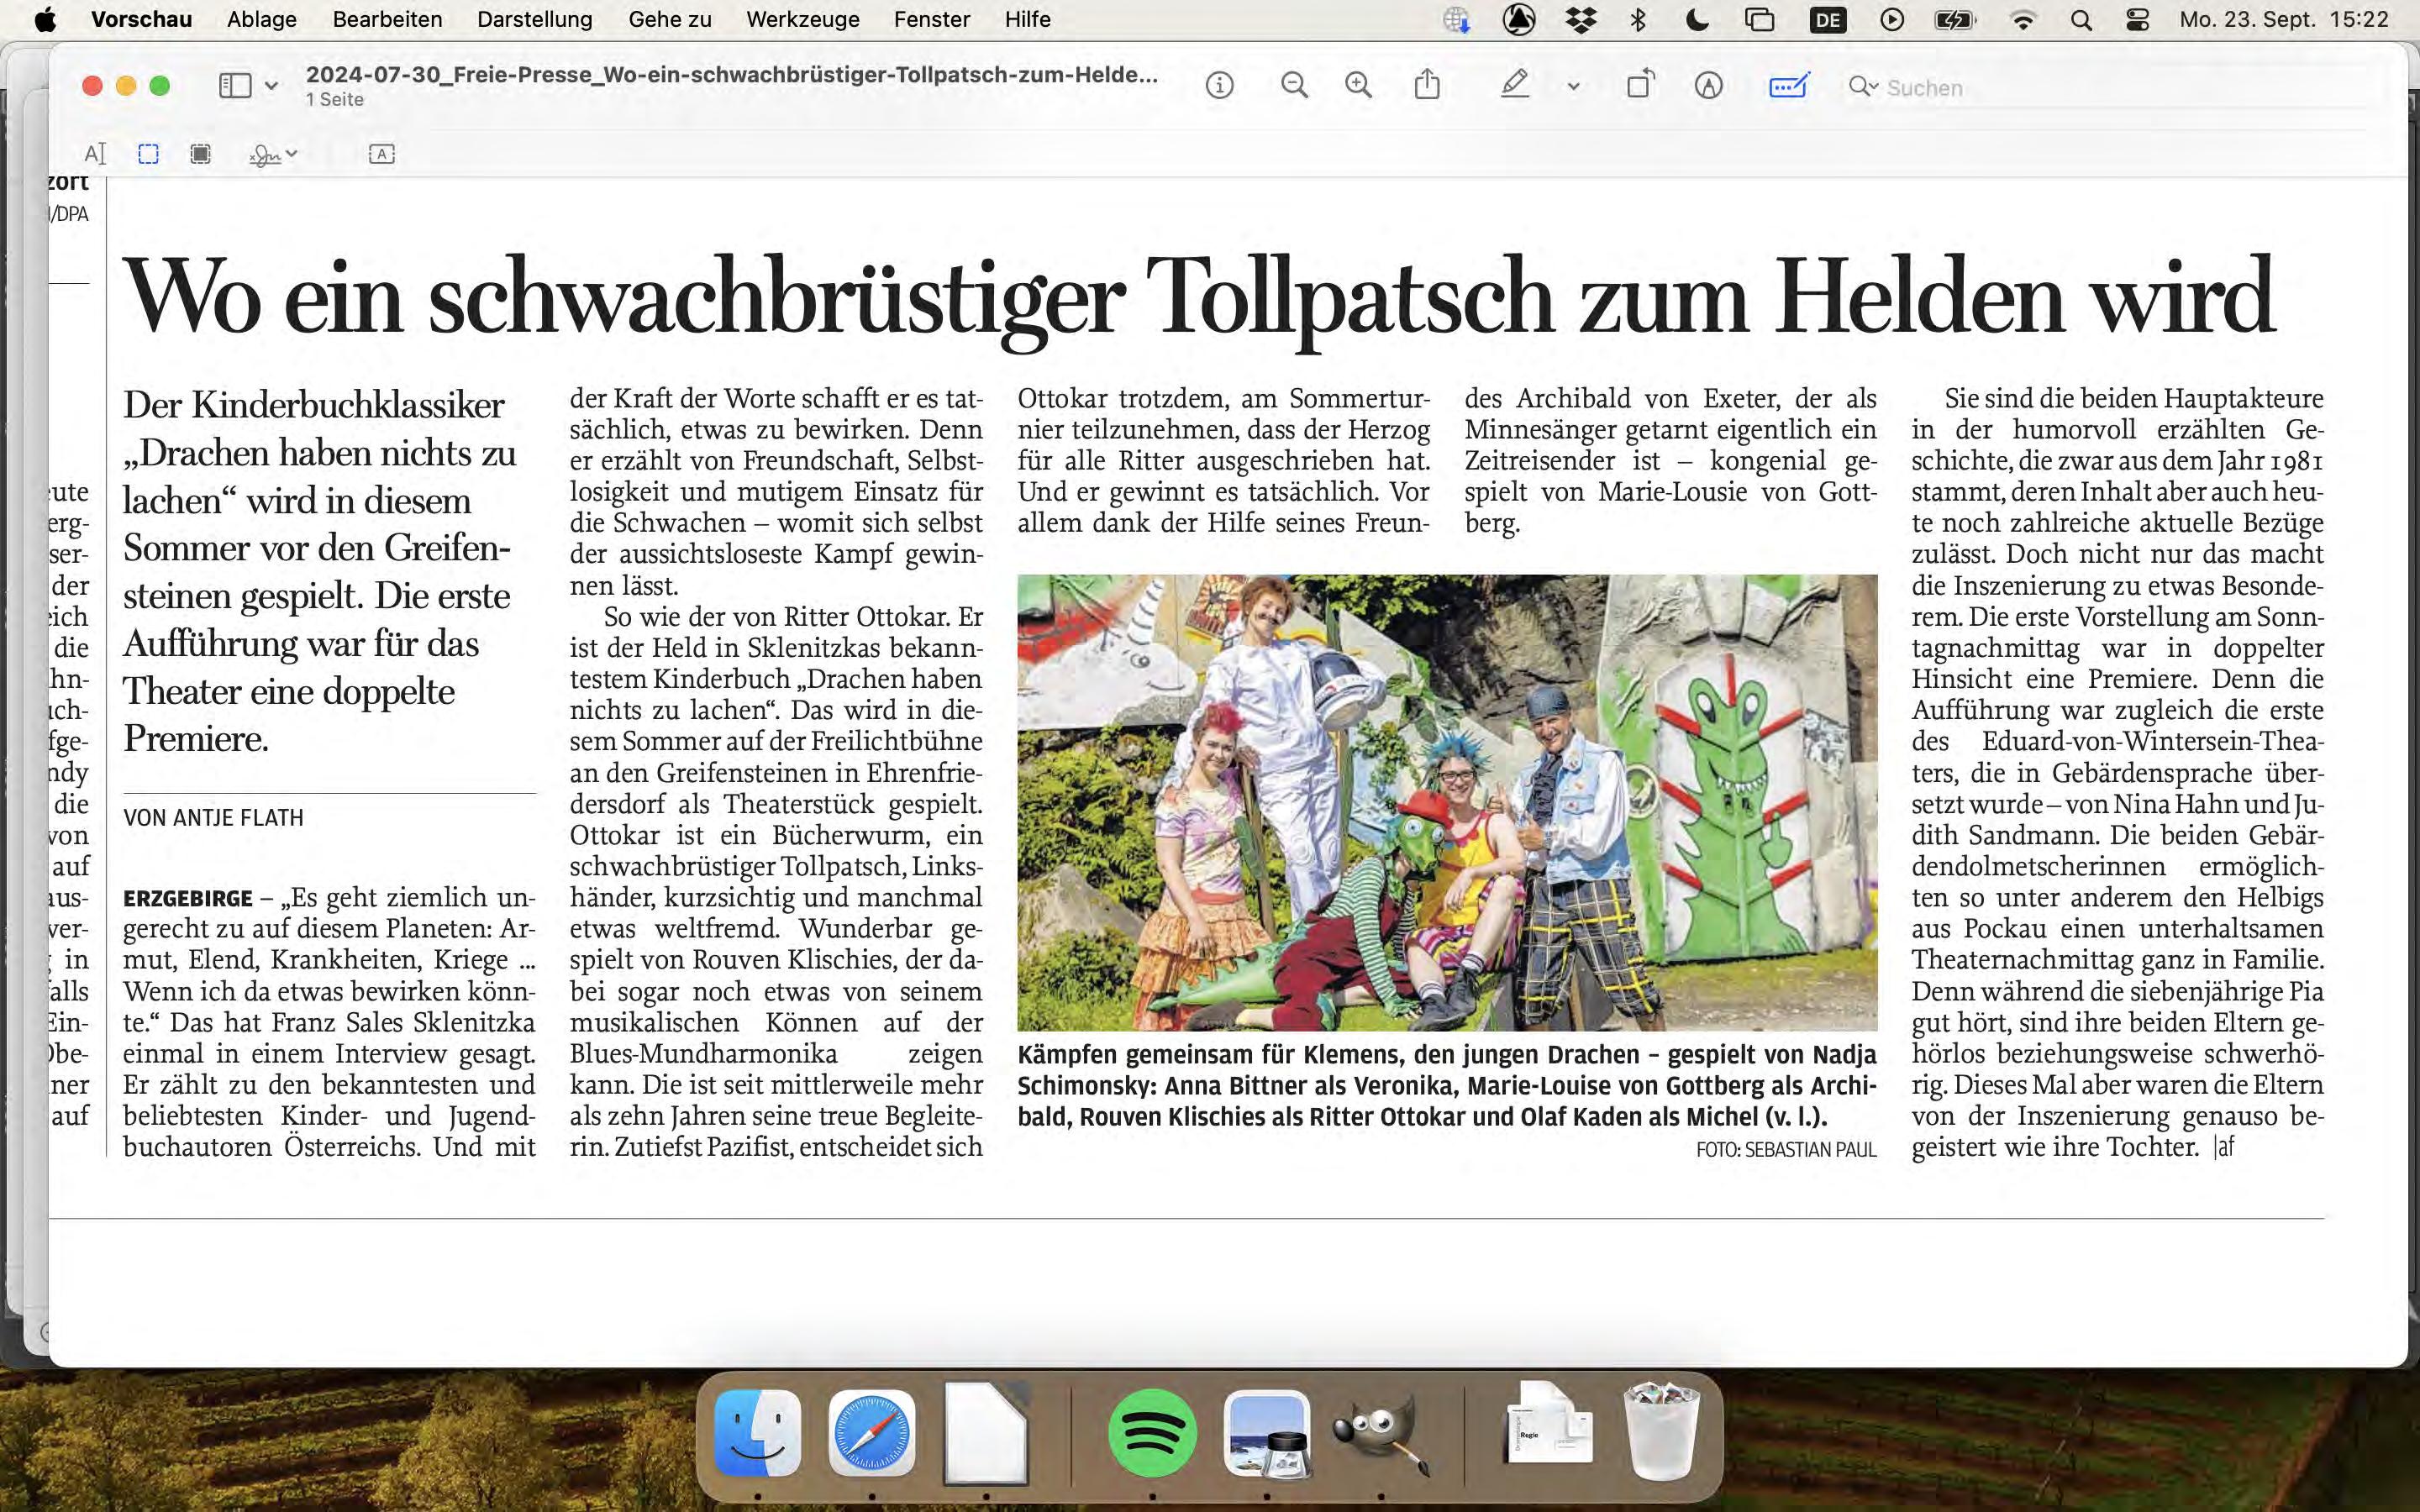Activate the rectangular selection tool
The height and width of the screenshot is (1512, 2420).
pyautogui.click(x=148, y=154)
